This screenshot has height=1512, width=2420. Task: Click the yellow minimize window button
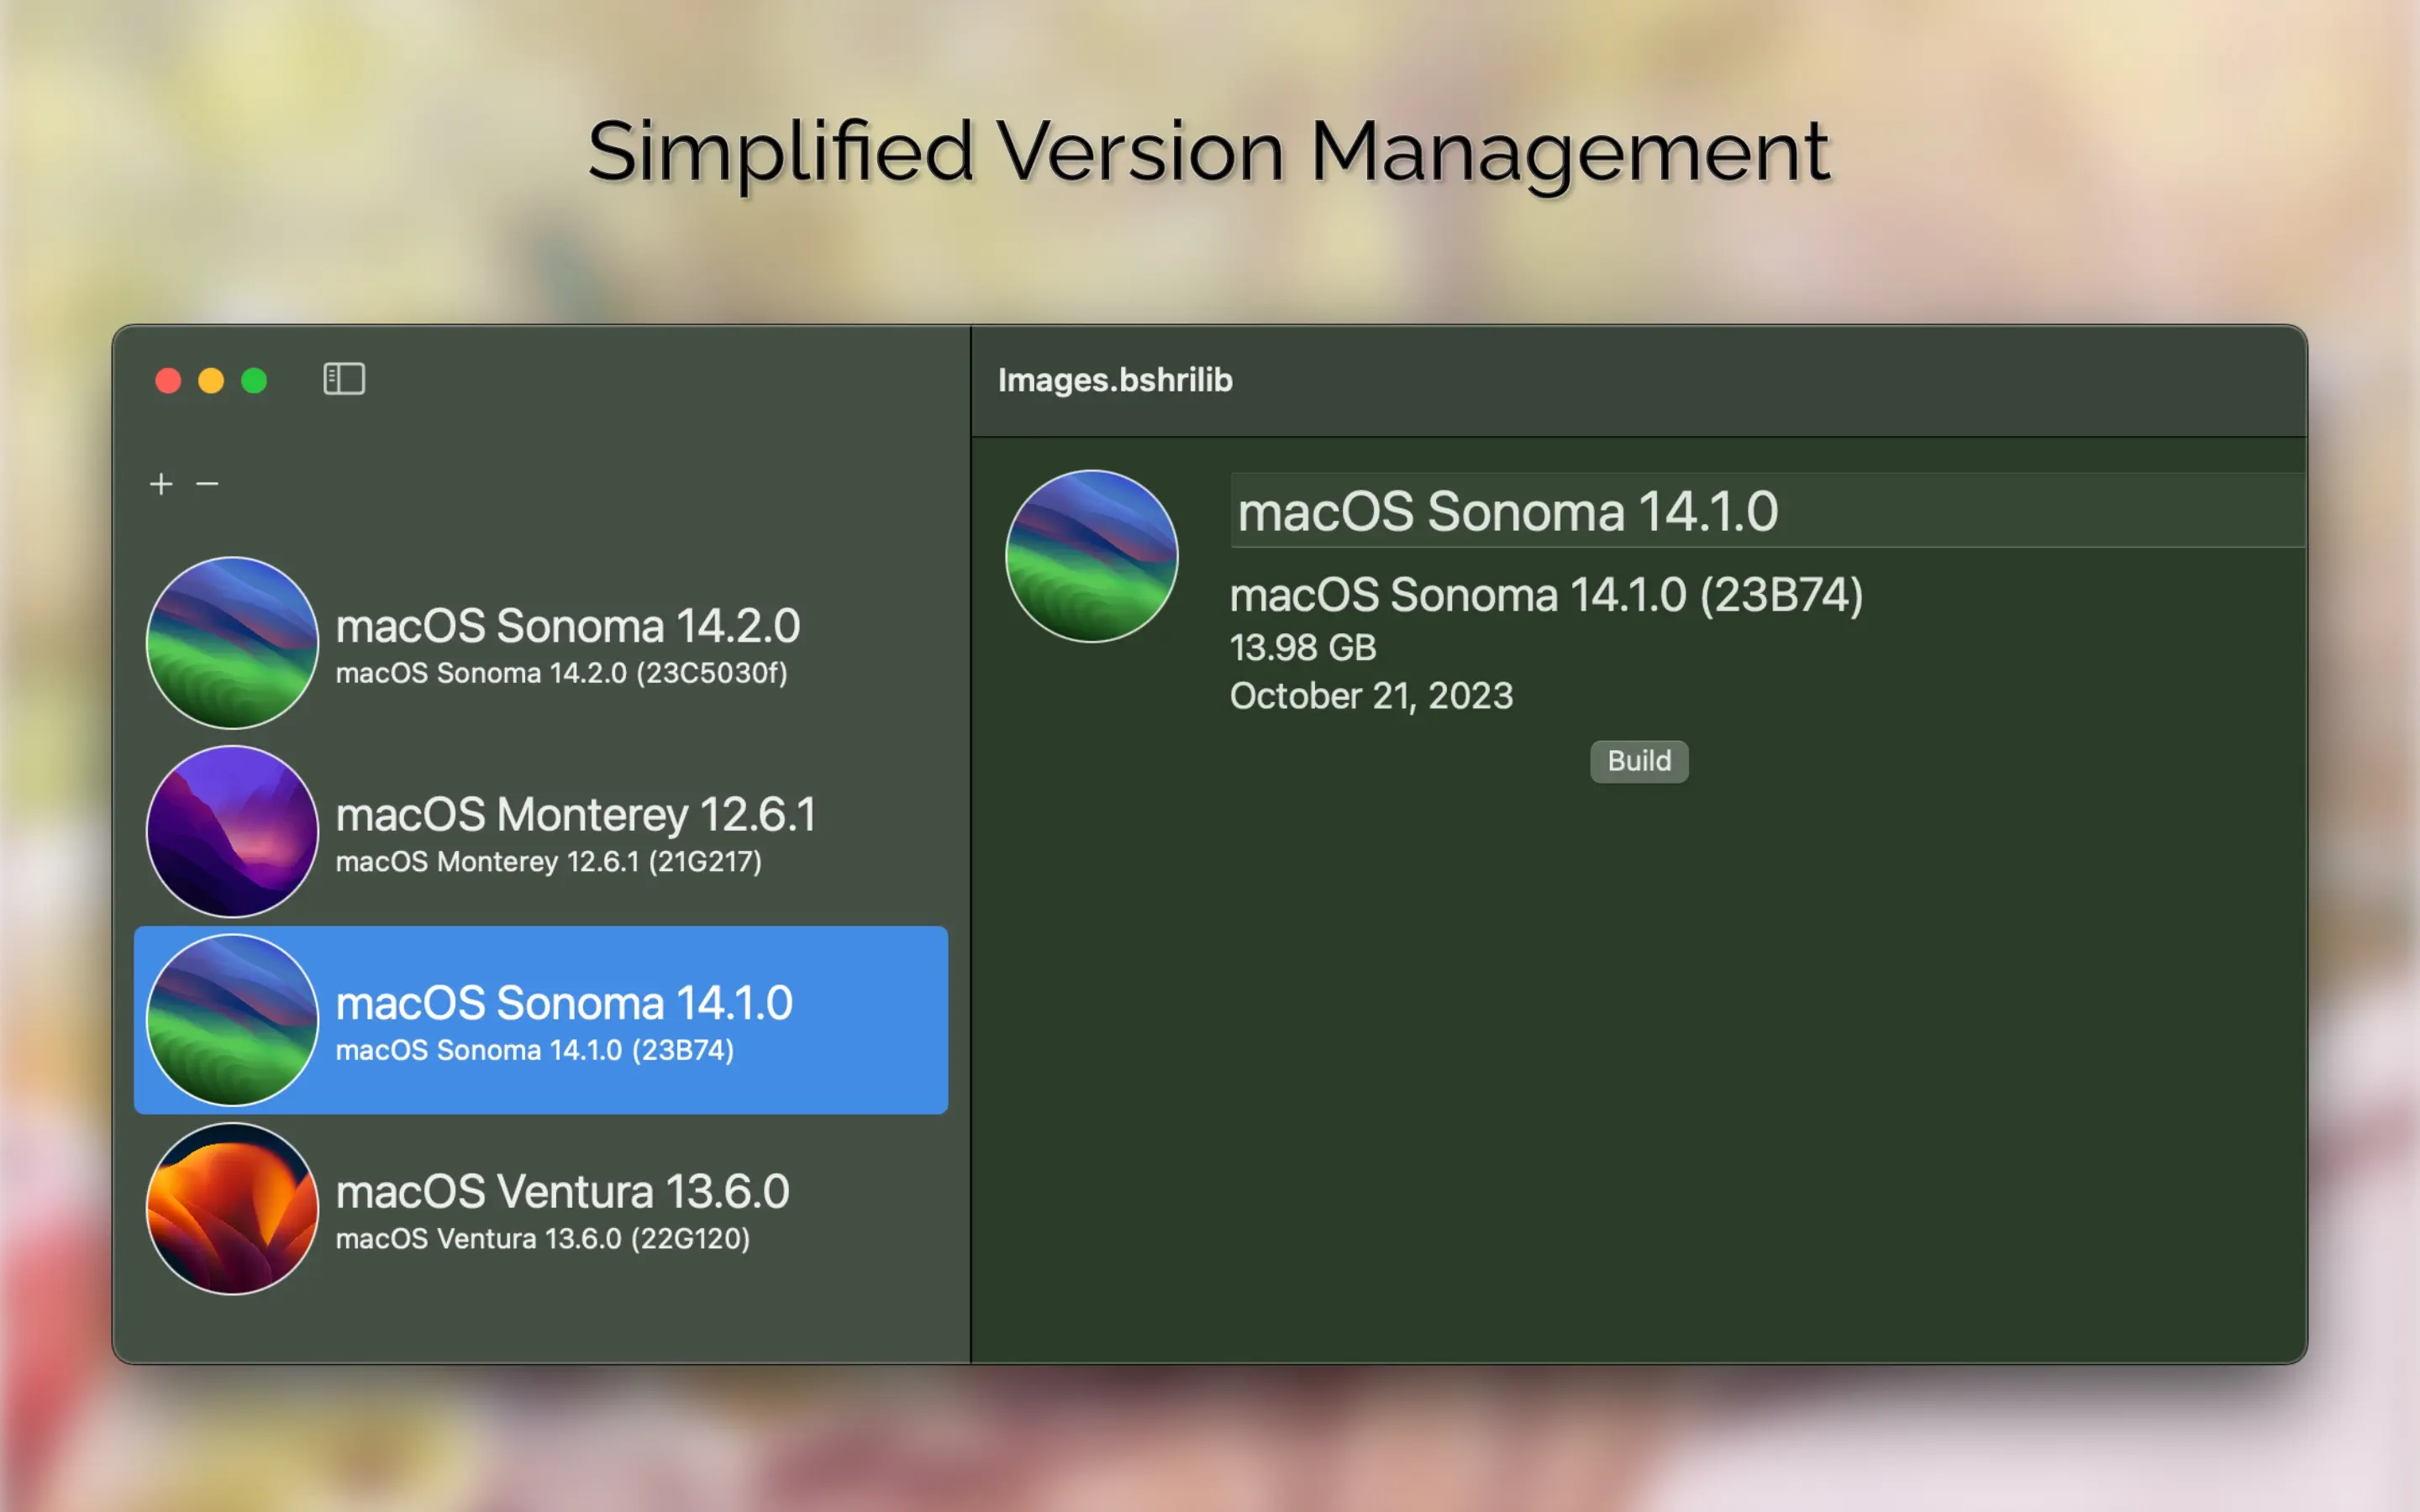pyautogui.click(x=211, y=381)
